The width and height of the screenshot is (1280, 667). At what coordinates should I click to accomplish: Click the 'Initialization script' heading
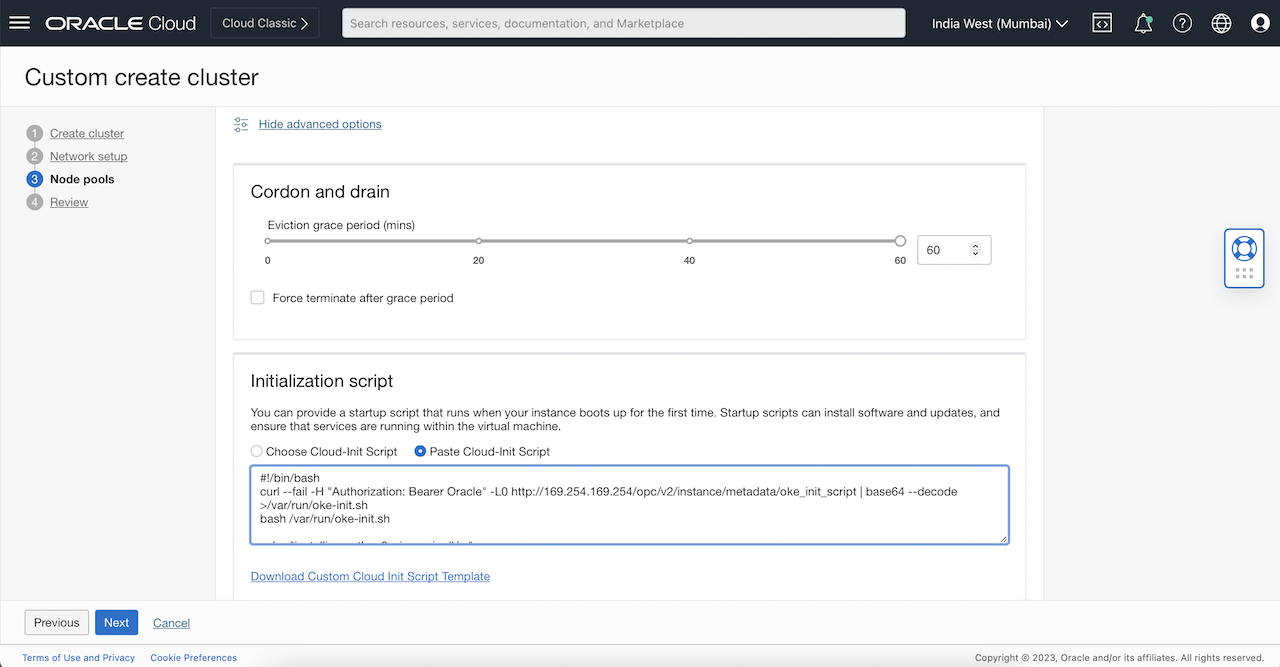322,381
